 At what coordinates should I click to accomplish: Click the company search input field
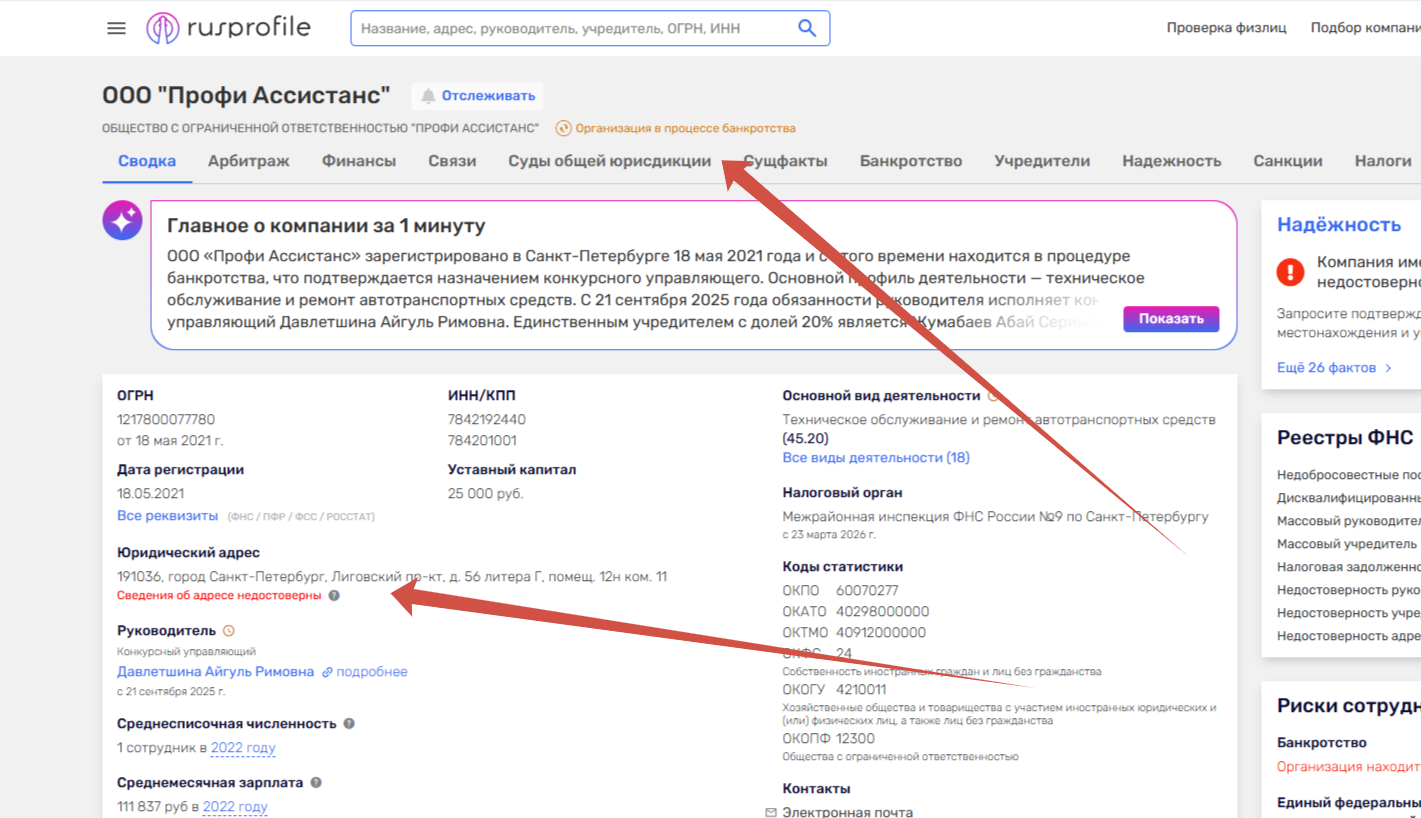tap(575, 28)
